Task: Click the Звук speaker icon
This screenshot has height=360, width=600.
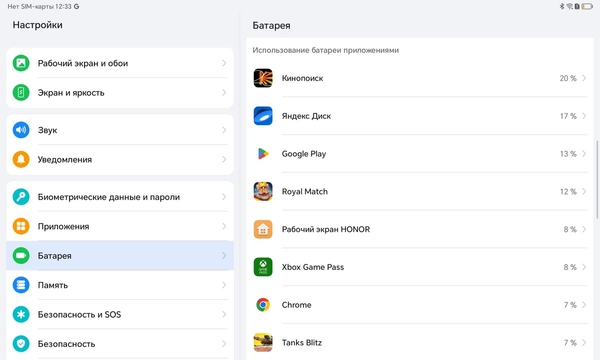Action: [21, 130]
